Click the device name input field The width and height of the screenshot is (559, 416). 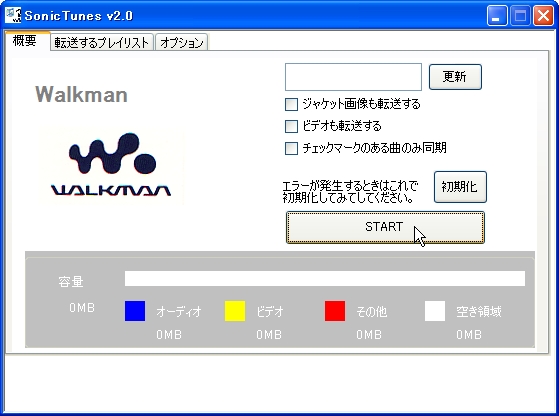353,77
